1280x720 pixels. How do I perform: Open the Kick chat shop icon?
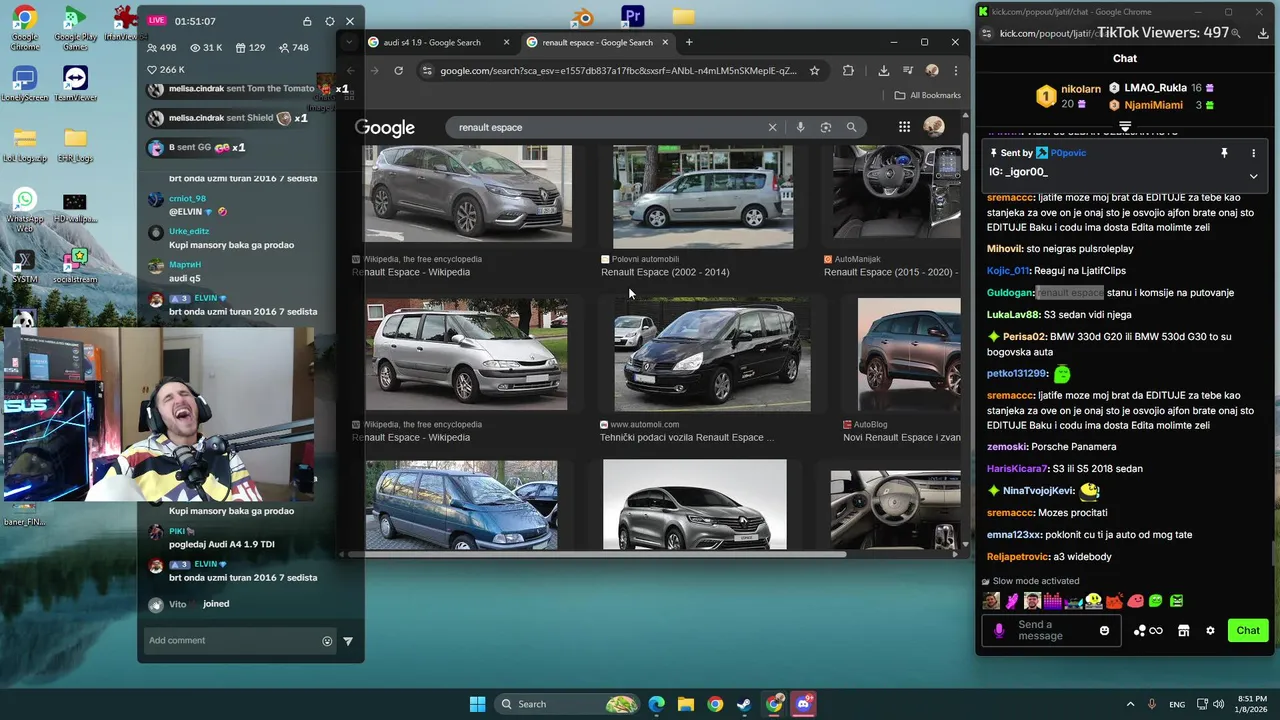click(1183, 631)
